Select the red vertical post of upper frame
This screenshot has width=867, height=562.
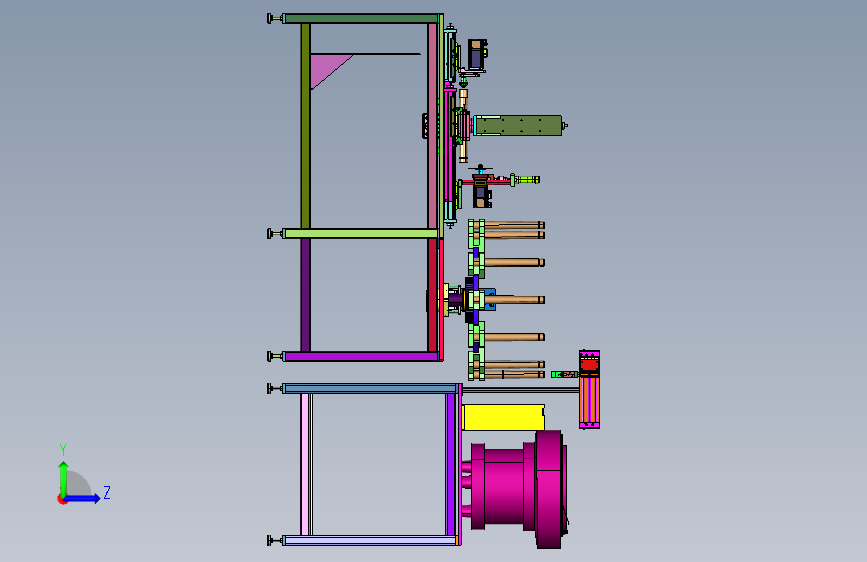(x=432, y=295)
